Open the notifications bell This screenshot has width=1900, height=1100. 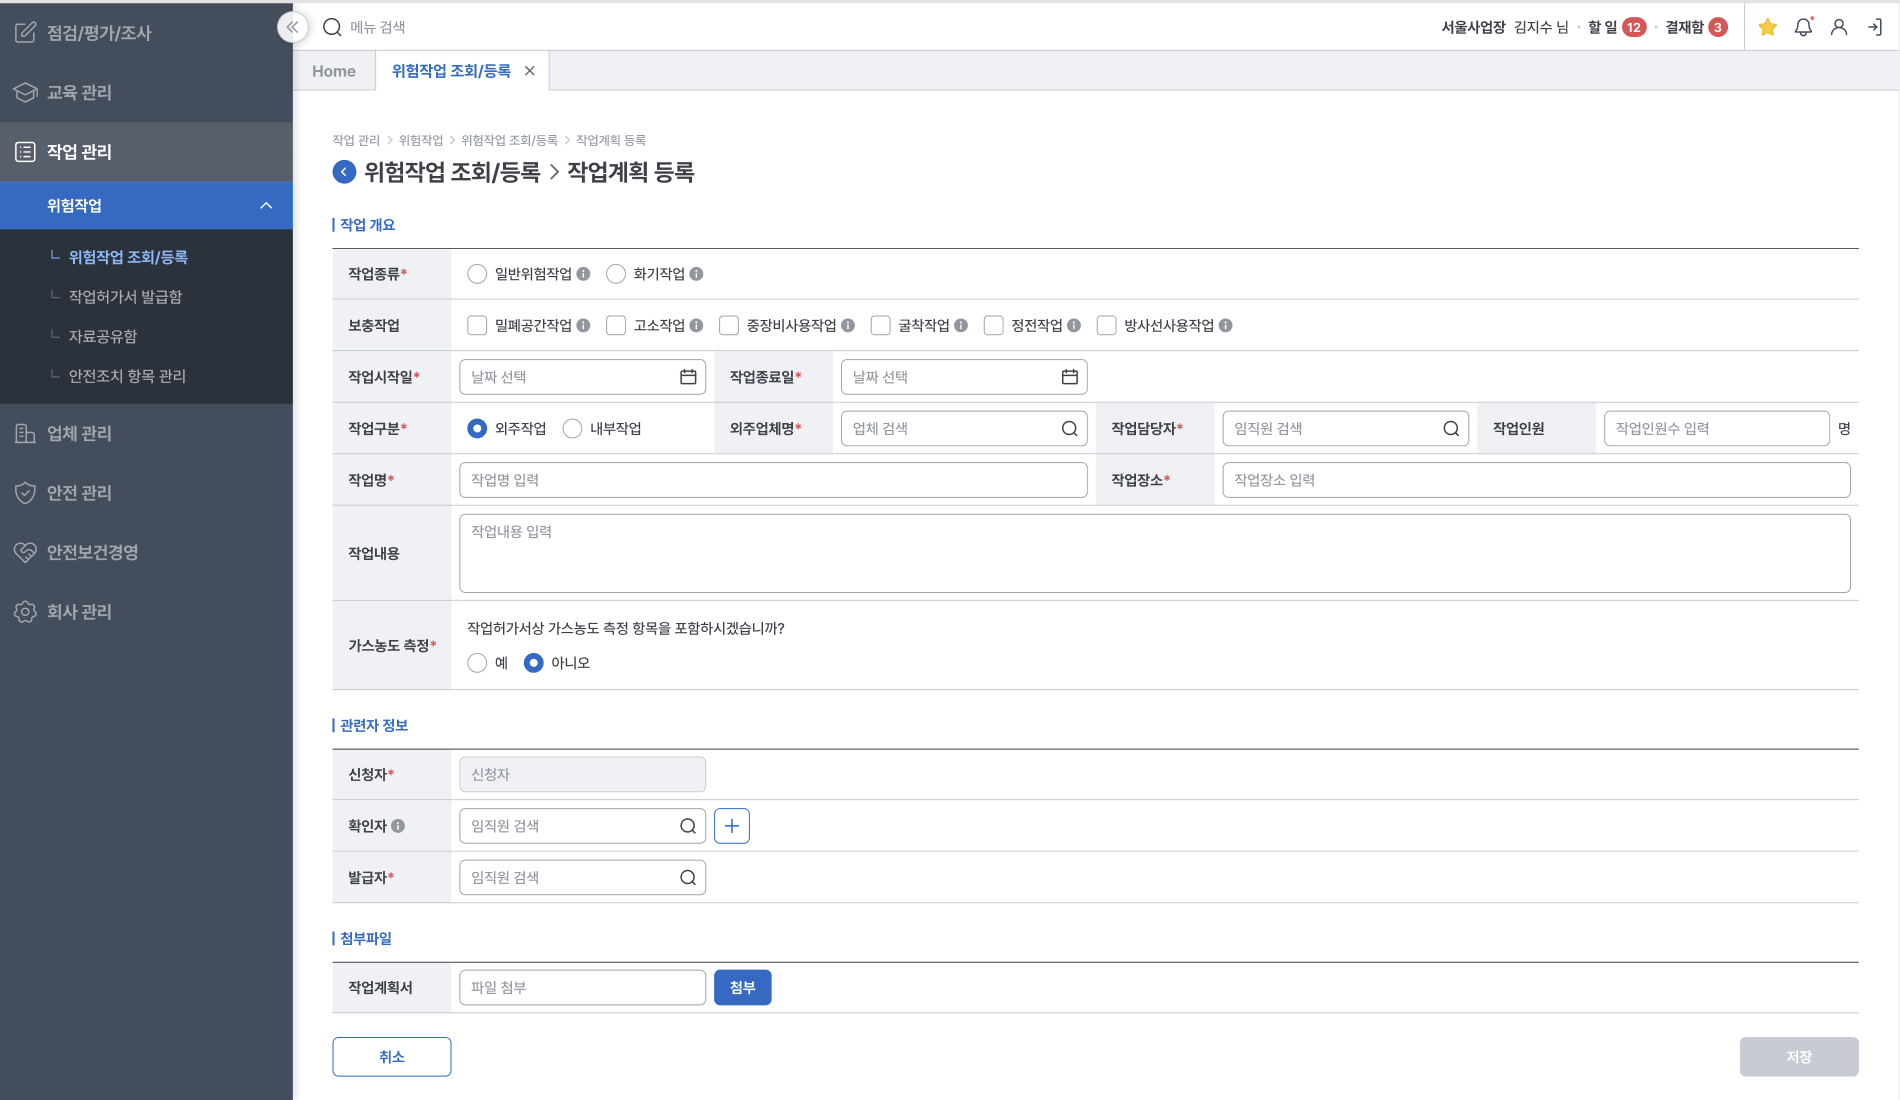tap(1803, 27)
